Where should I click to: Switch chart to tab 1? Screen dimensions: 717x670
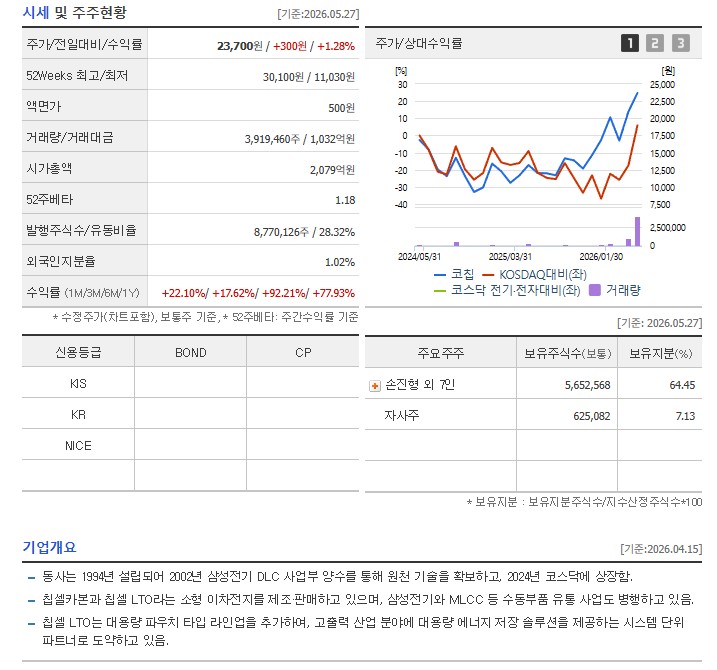point(630,43)
